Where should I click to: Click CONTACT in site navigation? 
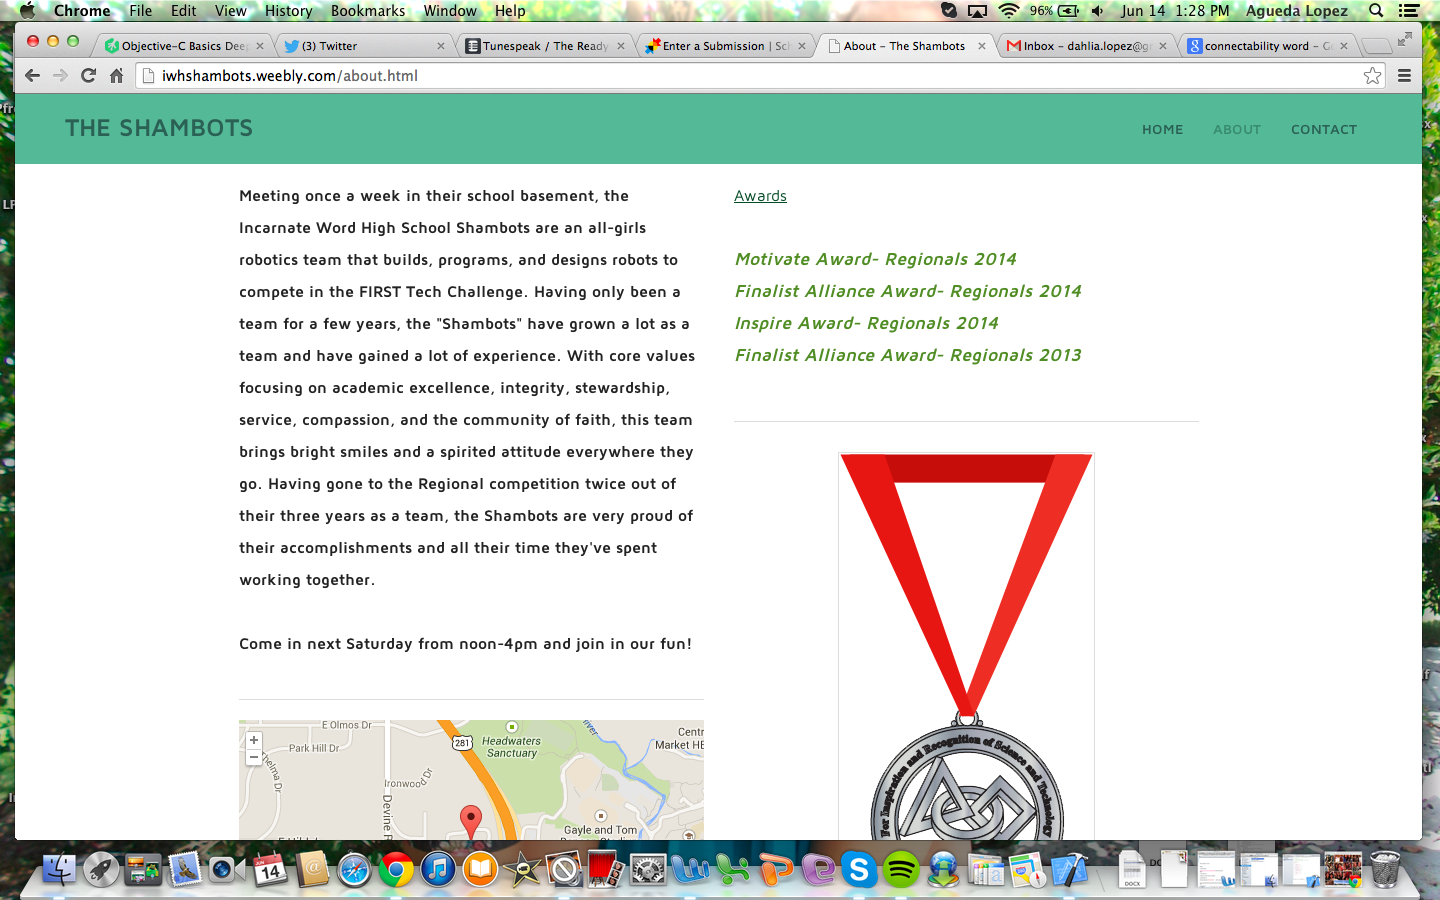click(1323, 130)
